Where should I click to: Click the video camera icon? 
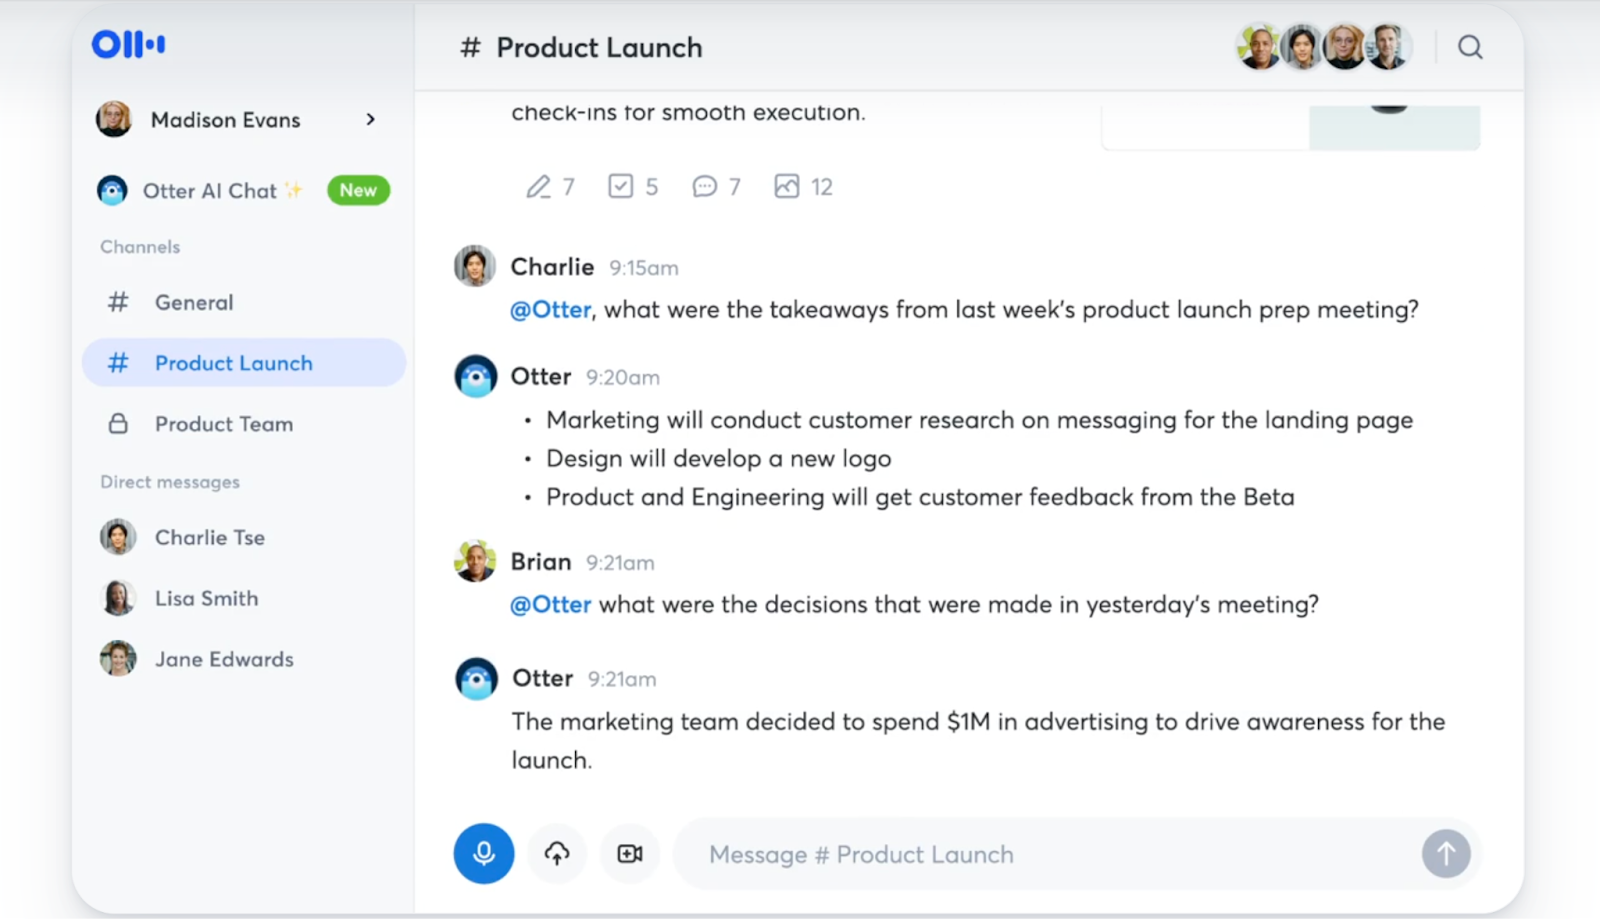tap(630, 853)
